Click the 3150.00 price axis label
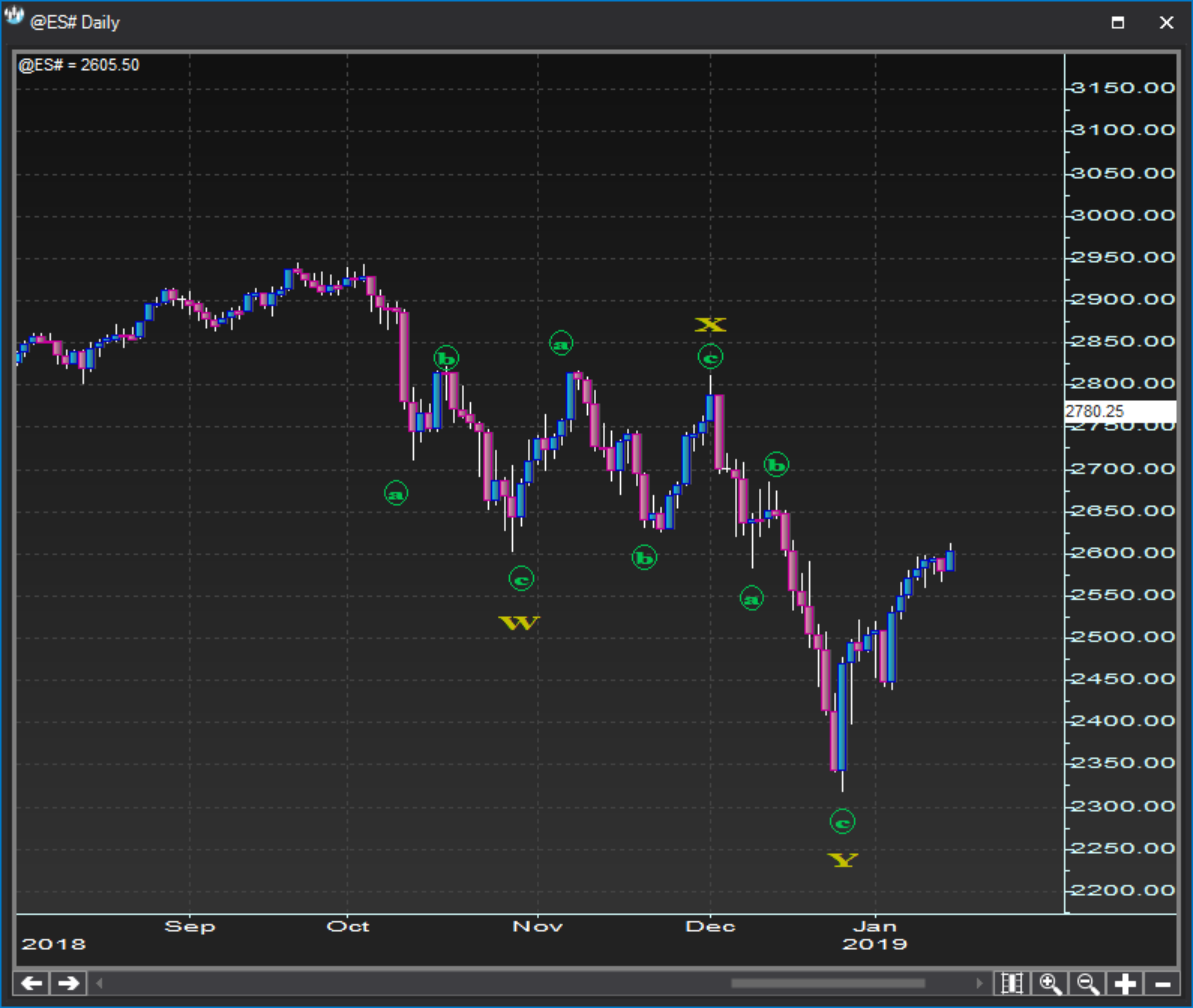The image size is (1193, 1008). tap(1123, 88)
